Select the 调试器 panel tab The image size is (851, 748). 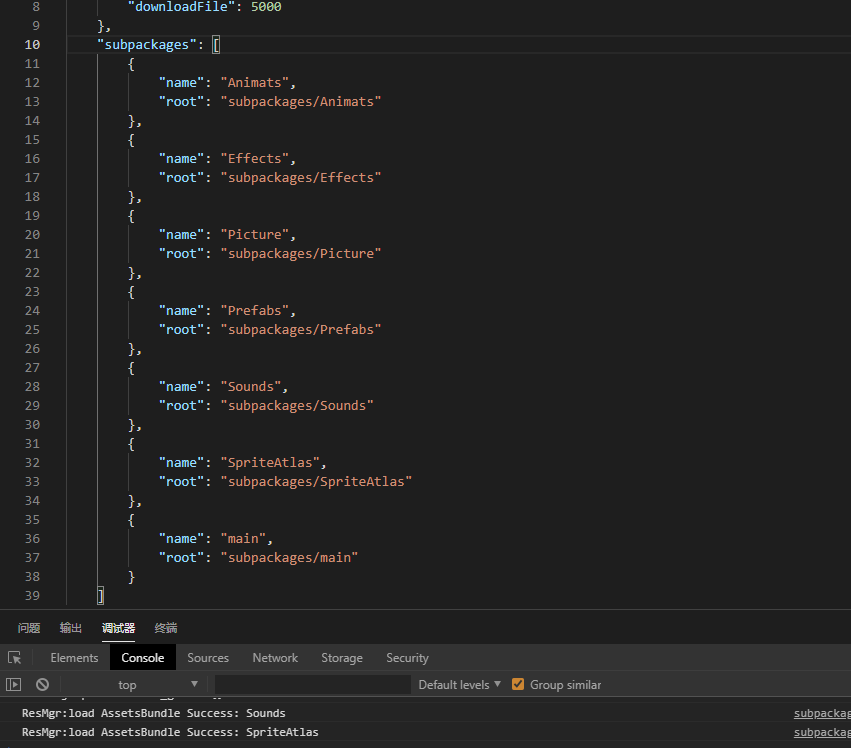point(118,628)
